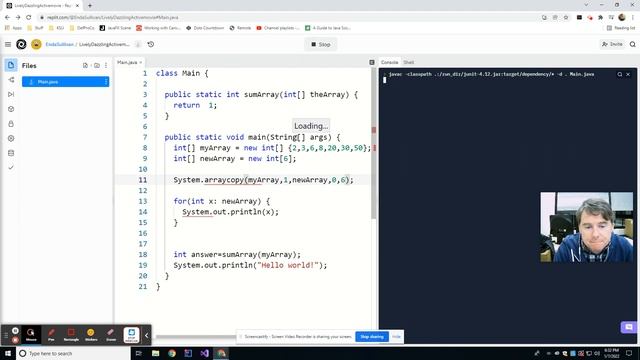Open Replit search magnifier in header
This screenshot has width=640, height=360.
pyautogui.click(x=633, y=44)
